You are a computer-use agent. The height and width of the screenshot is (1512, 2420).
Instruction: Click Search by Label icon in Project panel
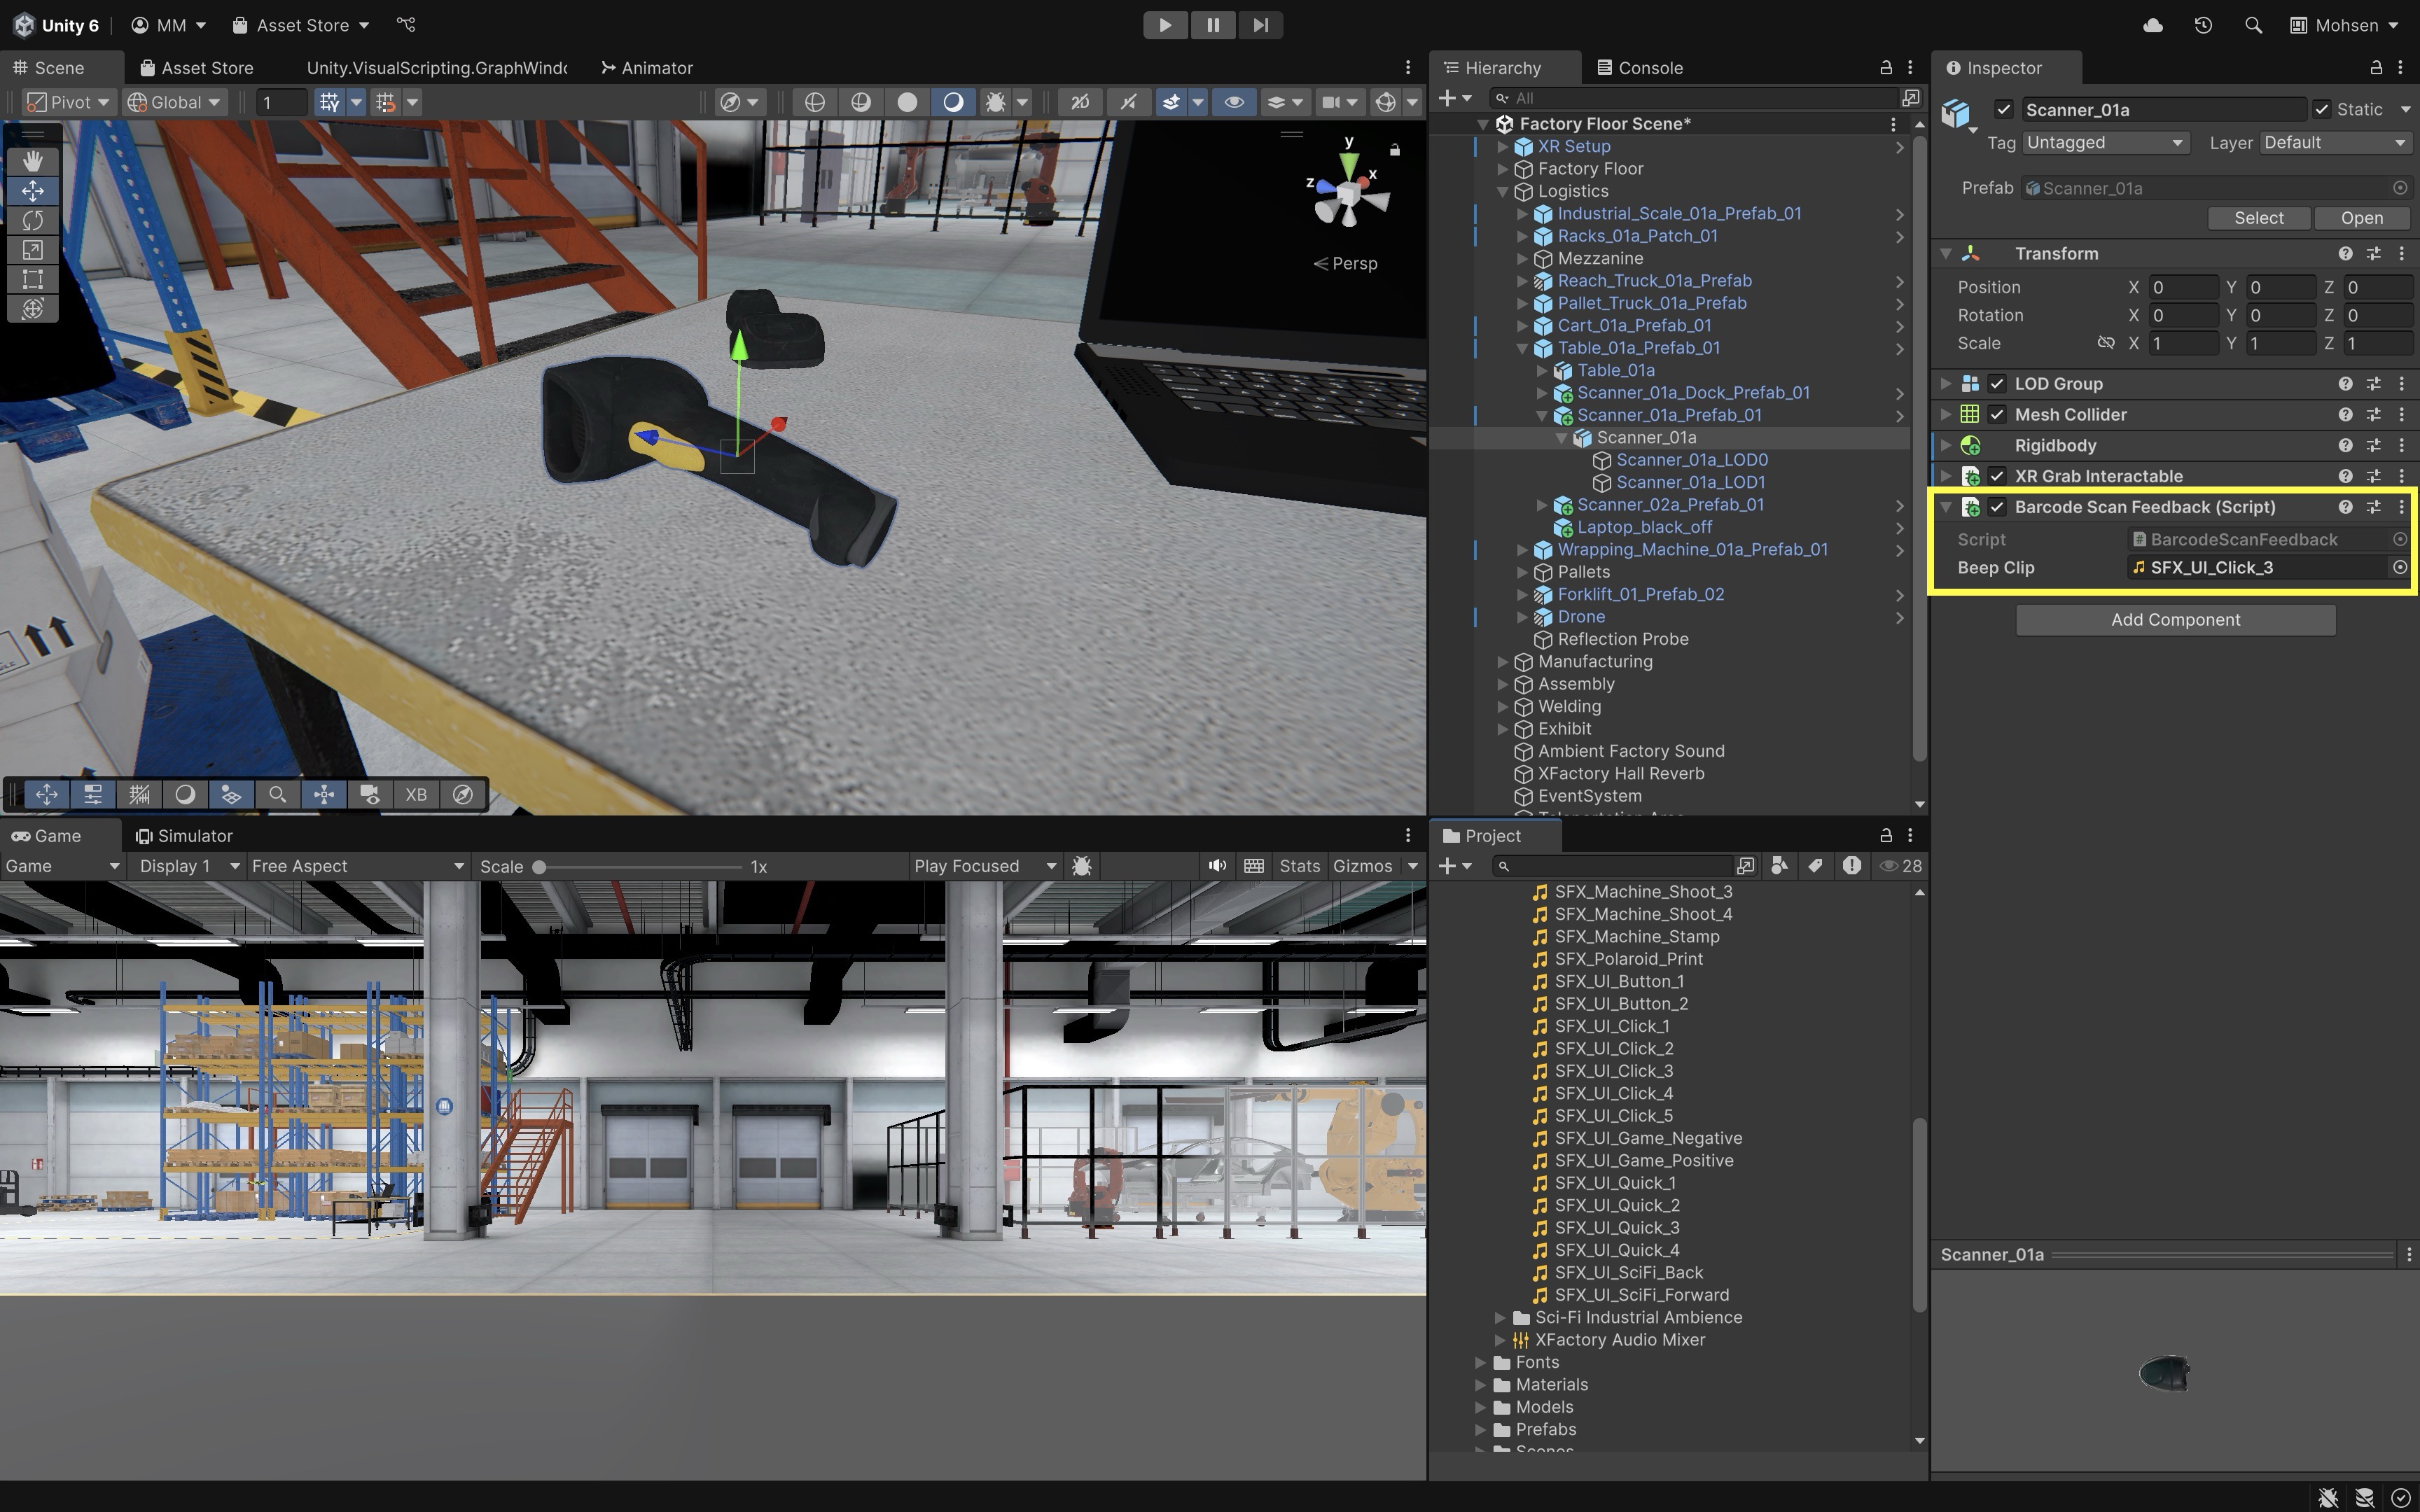1815,866
